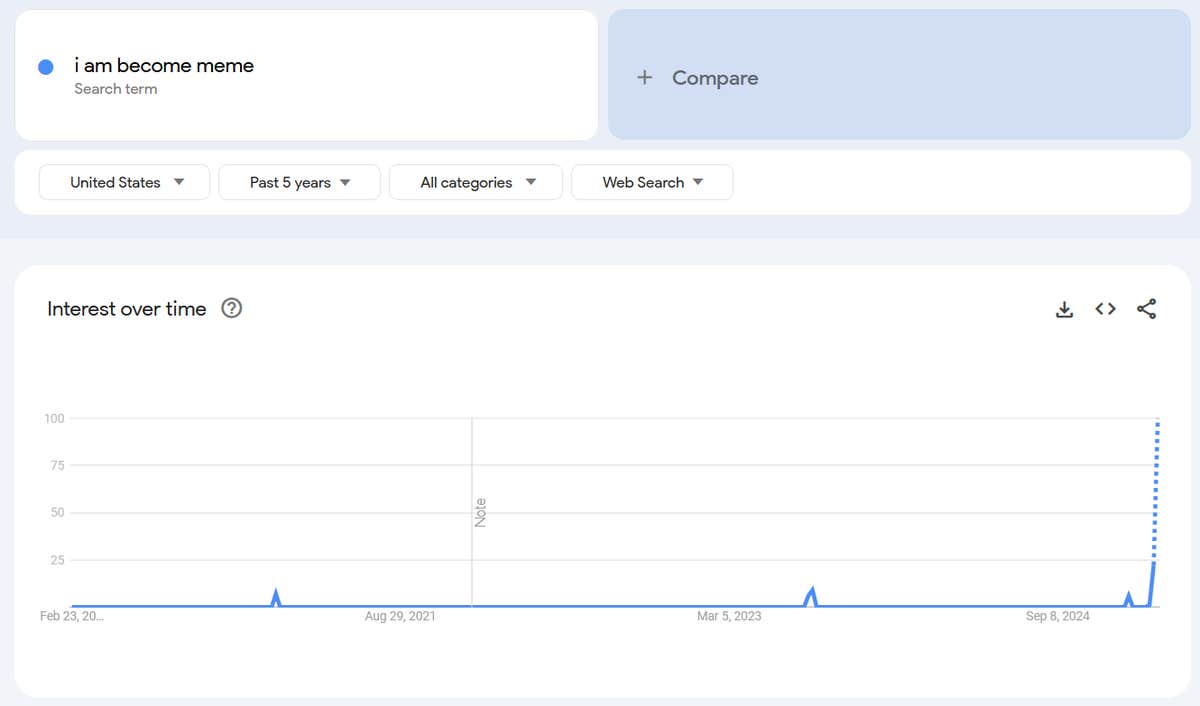Screen dimensions: 1200x706
Task: Select the small spike before Aug 29, 2021
Action: [276, 596]
